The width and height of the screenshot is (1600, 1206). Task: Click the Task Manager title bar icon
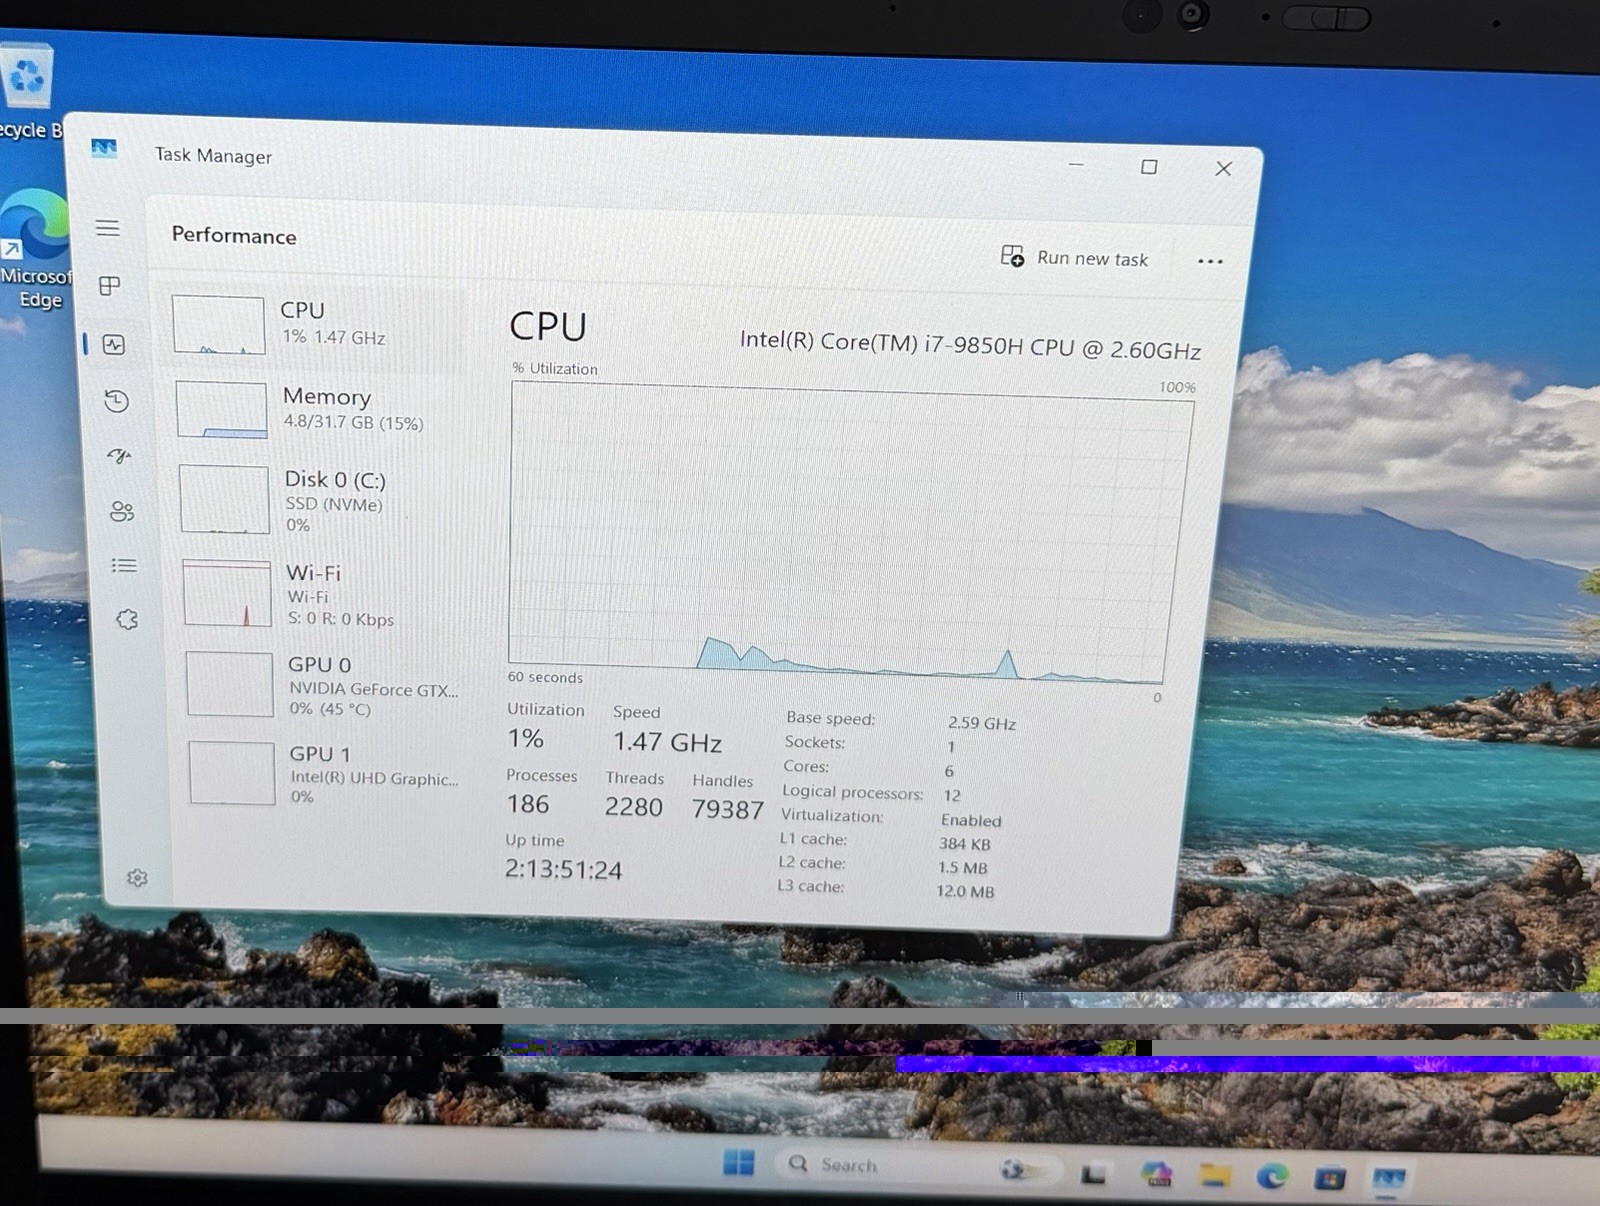pyautogui.click(x=104, y=149)
